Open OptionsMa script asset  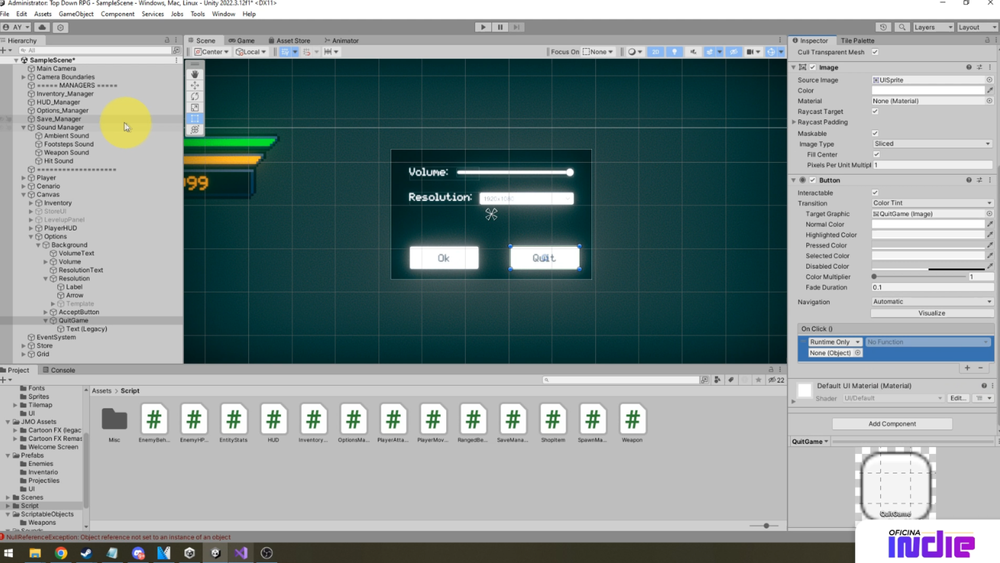pos(353,423)
